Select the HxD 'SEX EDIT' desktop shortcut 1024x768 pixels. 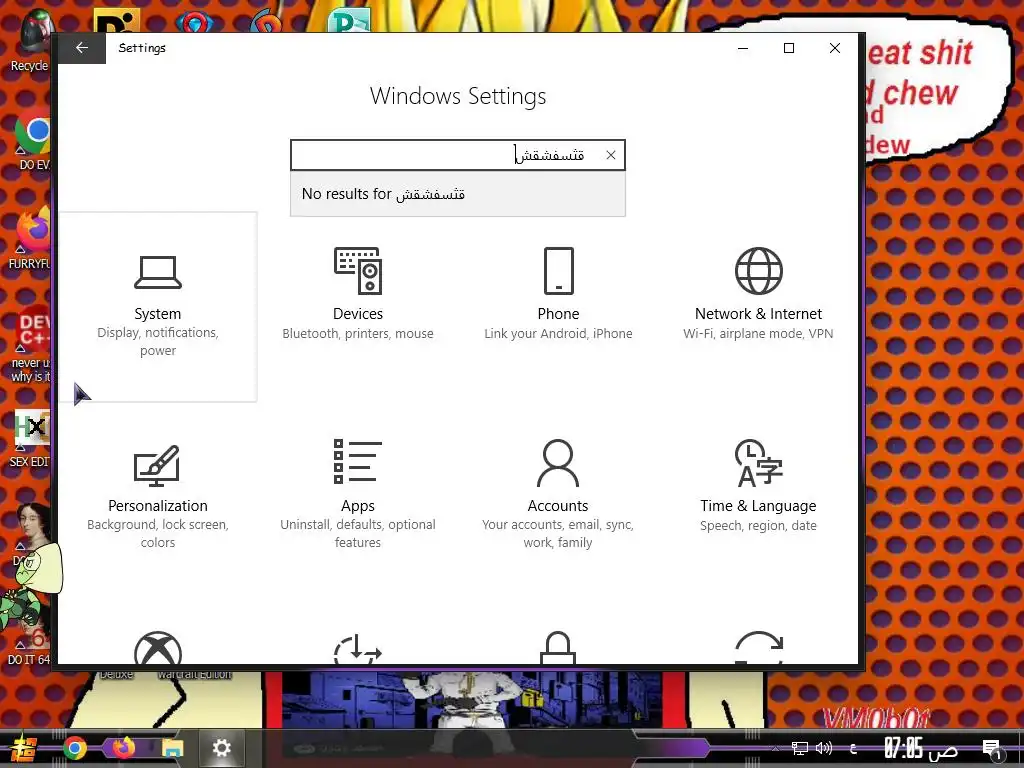[30, 438]
